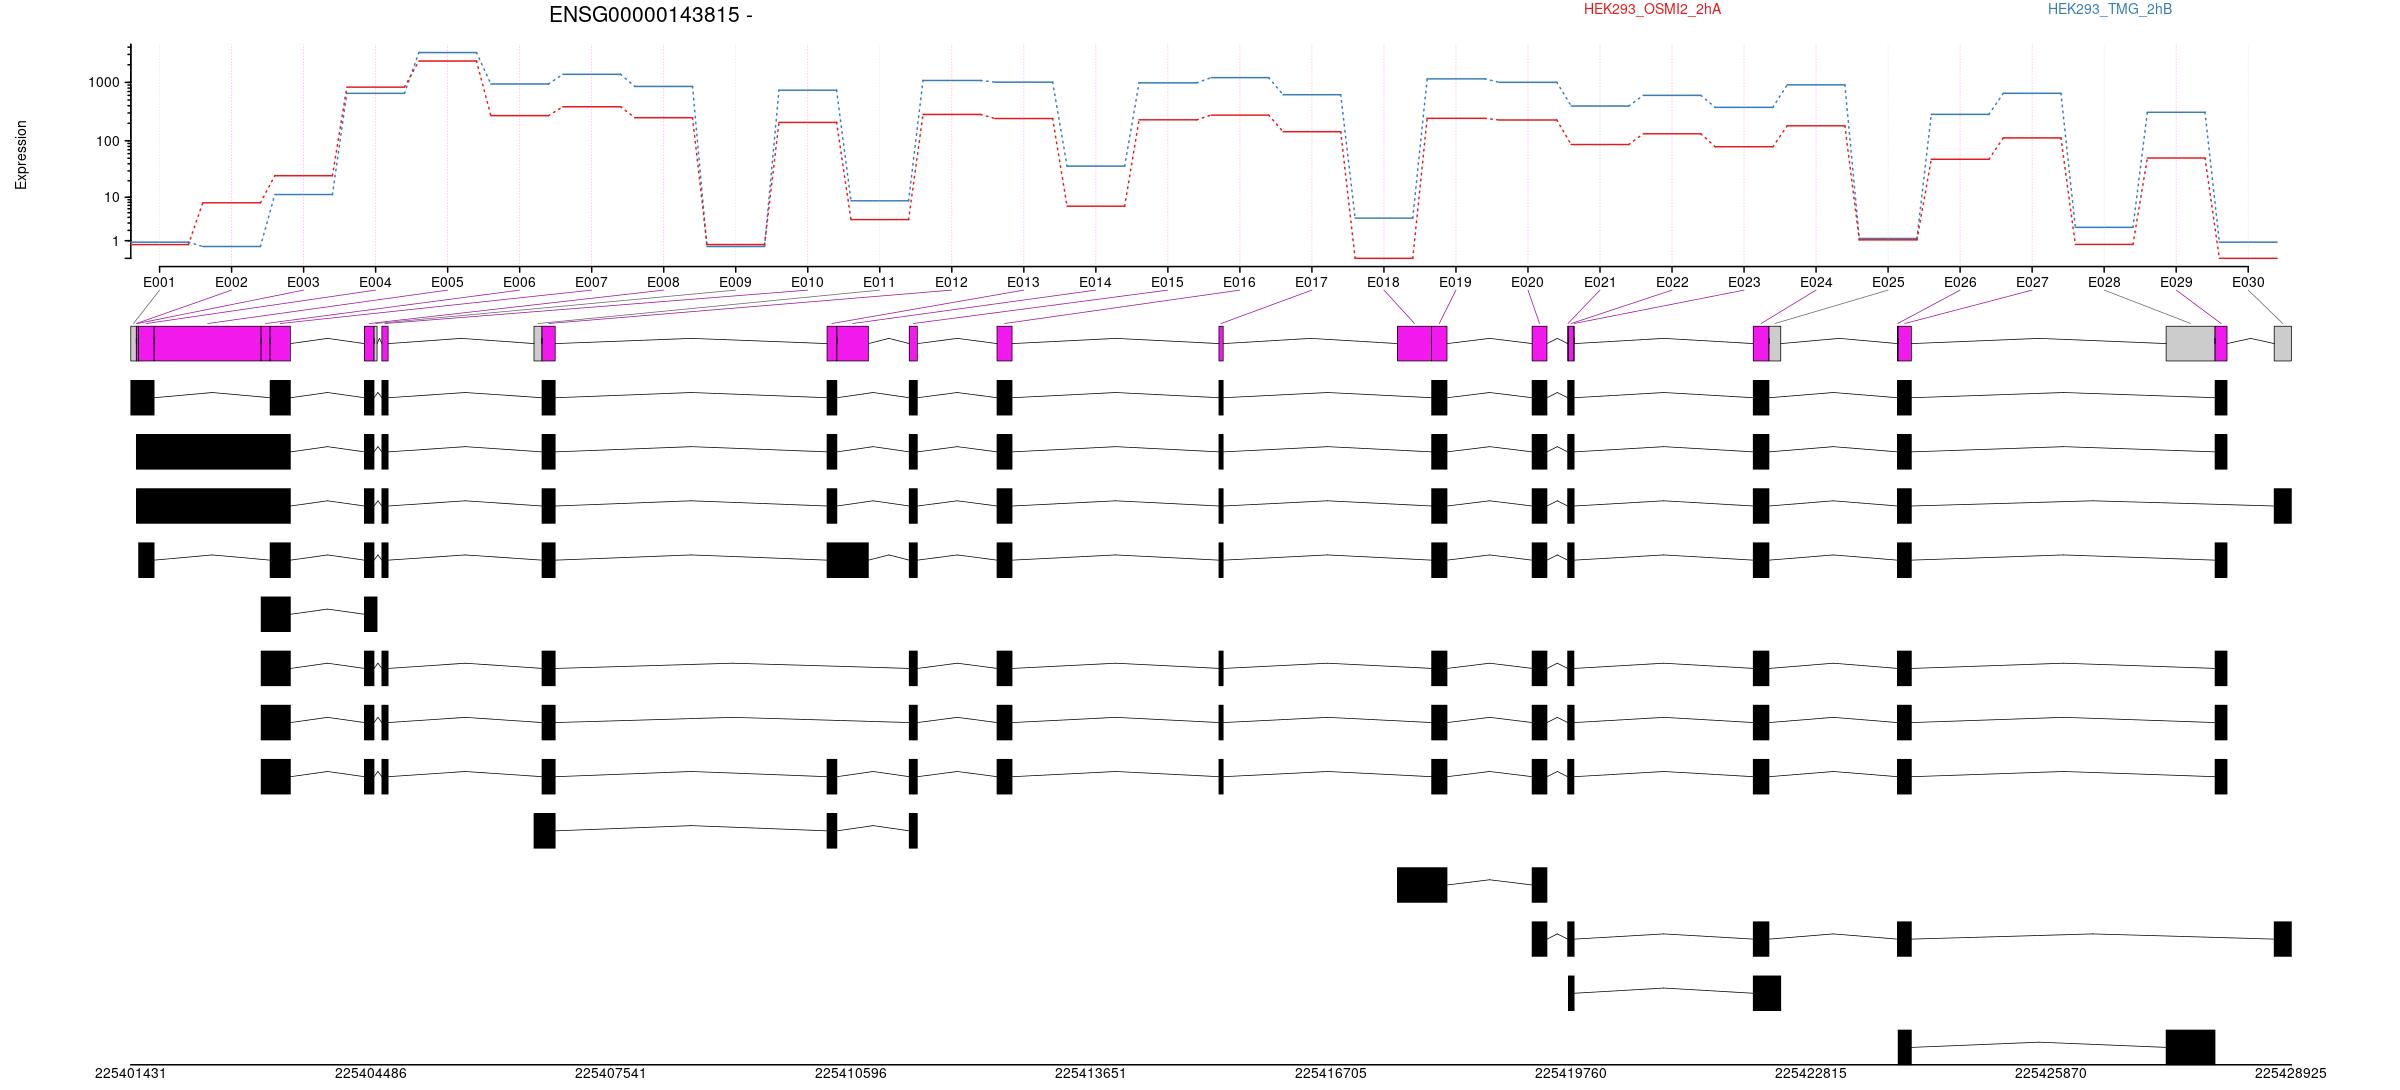Click genomic coordinate 225425870
2400x1090 pixels.
(x=2051, y=1073)
